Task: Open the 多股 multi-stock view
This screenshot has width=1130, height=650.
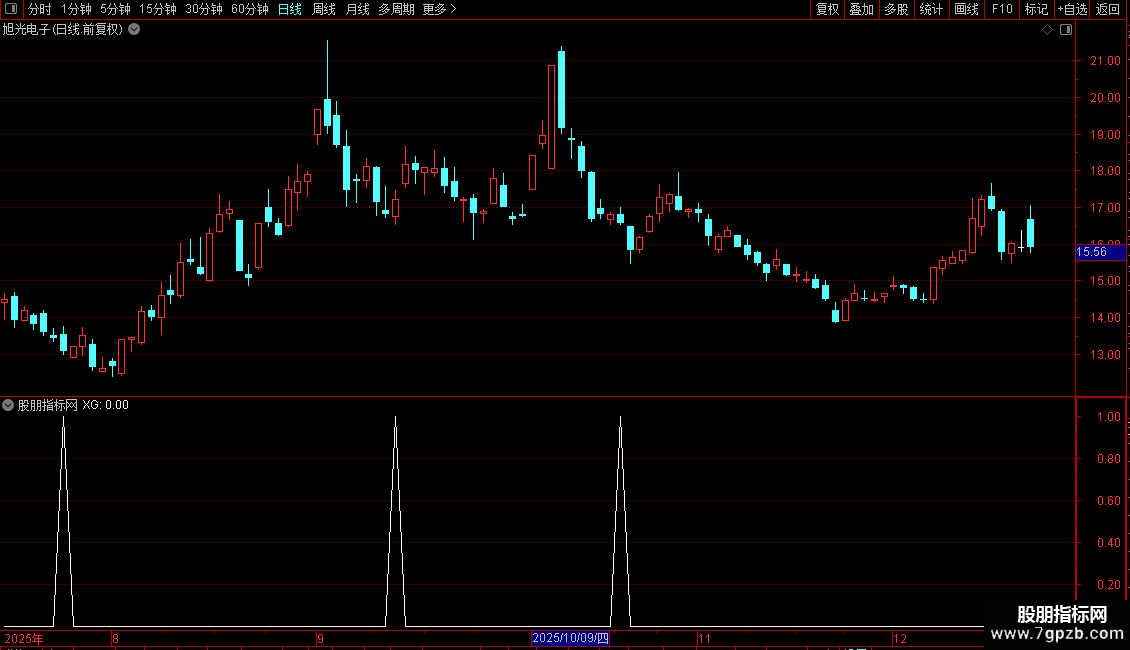Action: click(896, 9)
